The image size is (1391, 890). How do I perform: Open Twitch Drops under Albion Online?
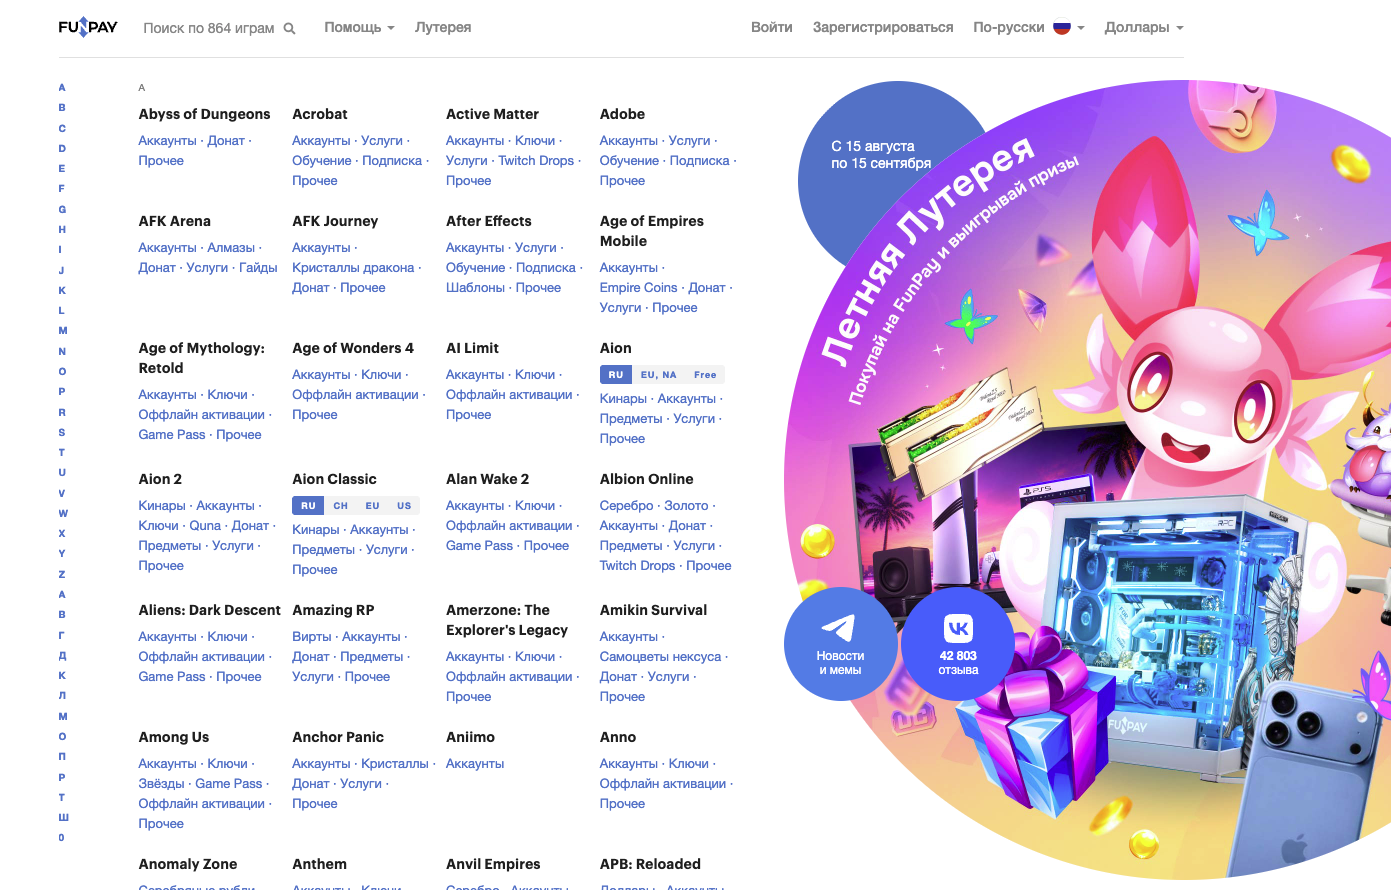637,566
